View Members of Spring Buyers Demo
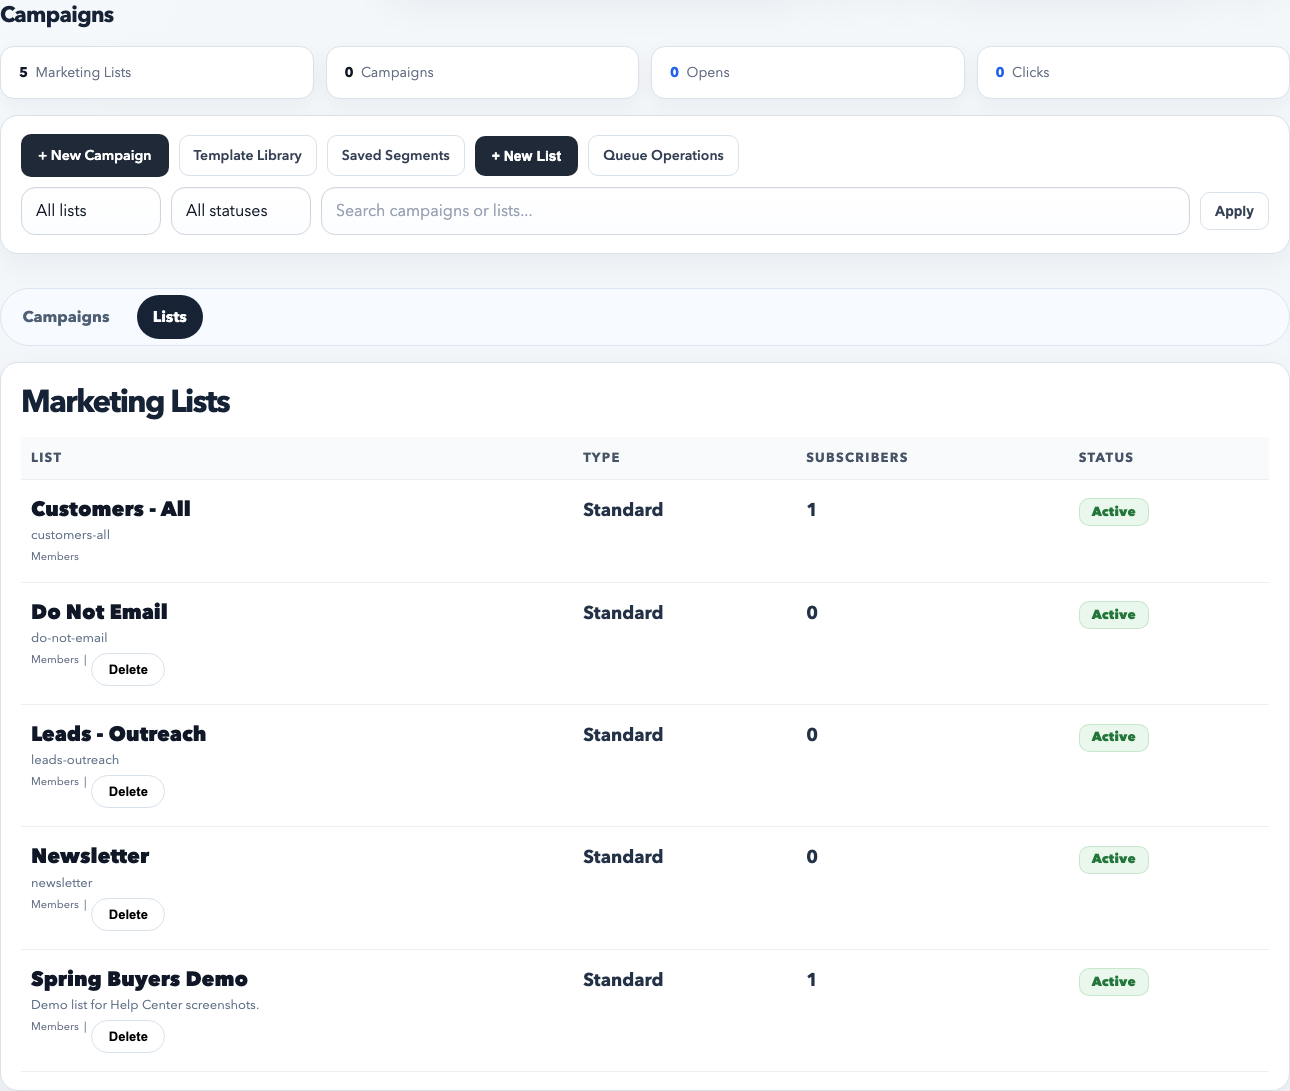Viewport: 1290px width, 1091px height. (55, 1026)
